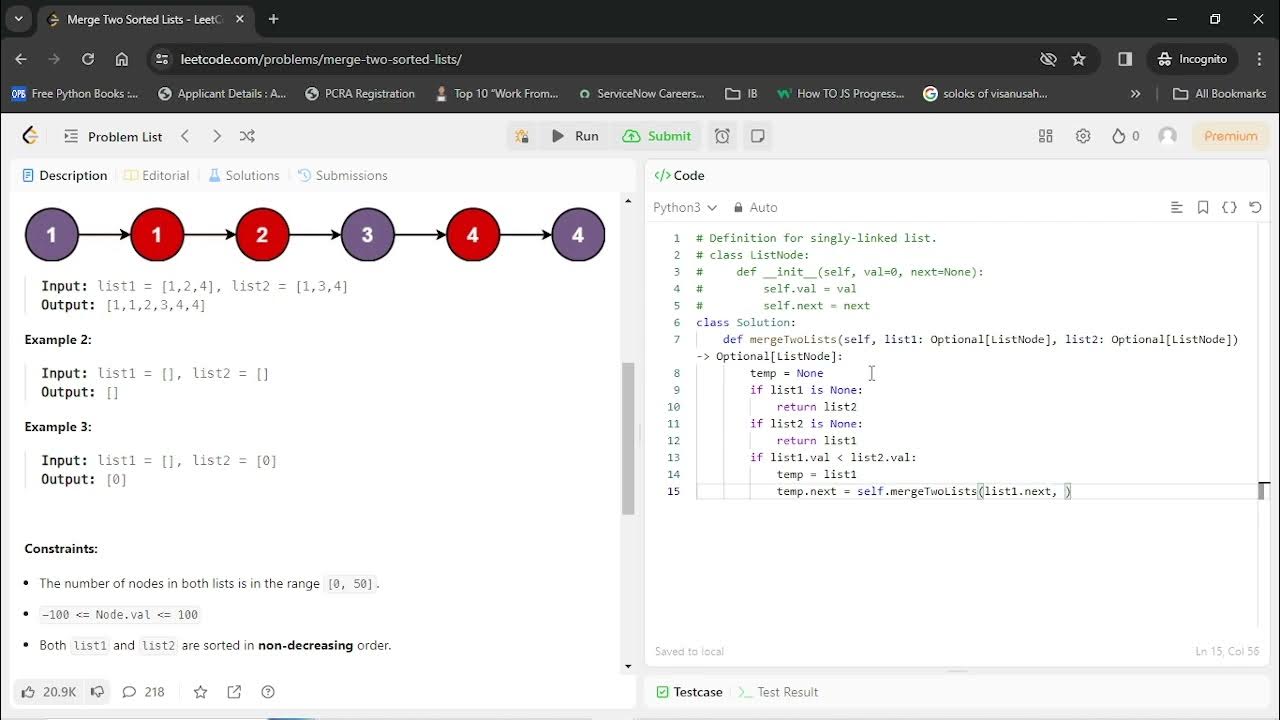
Task: Open the Python3 language dropdown
Action: [685, 207]
